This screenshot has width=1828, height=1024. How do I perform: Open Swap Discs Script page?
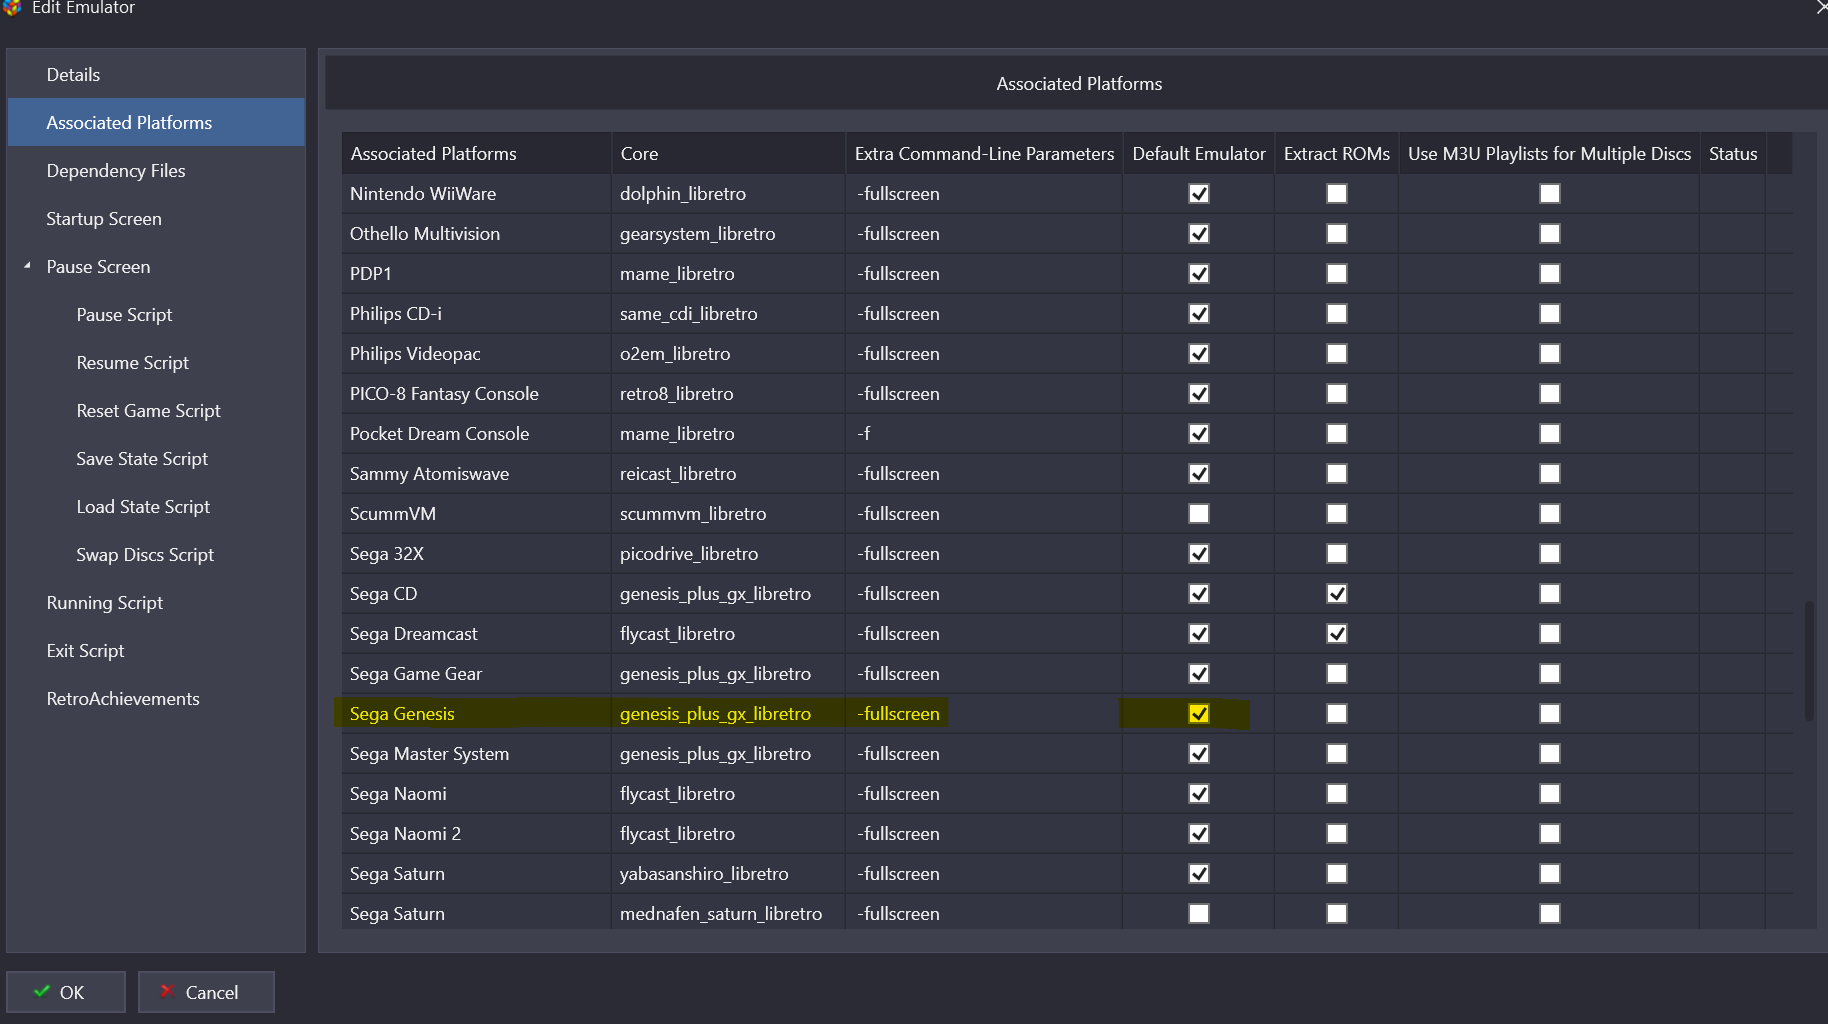pos(145,555)
